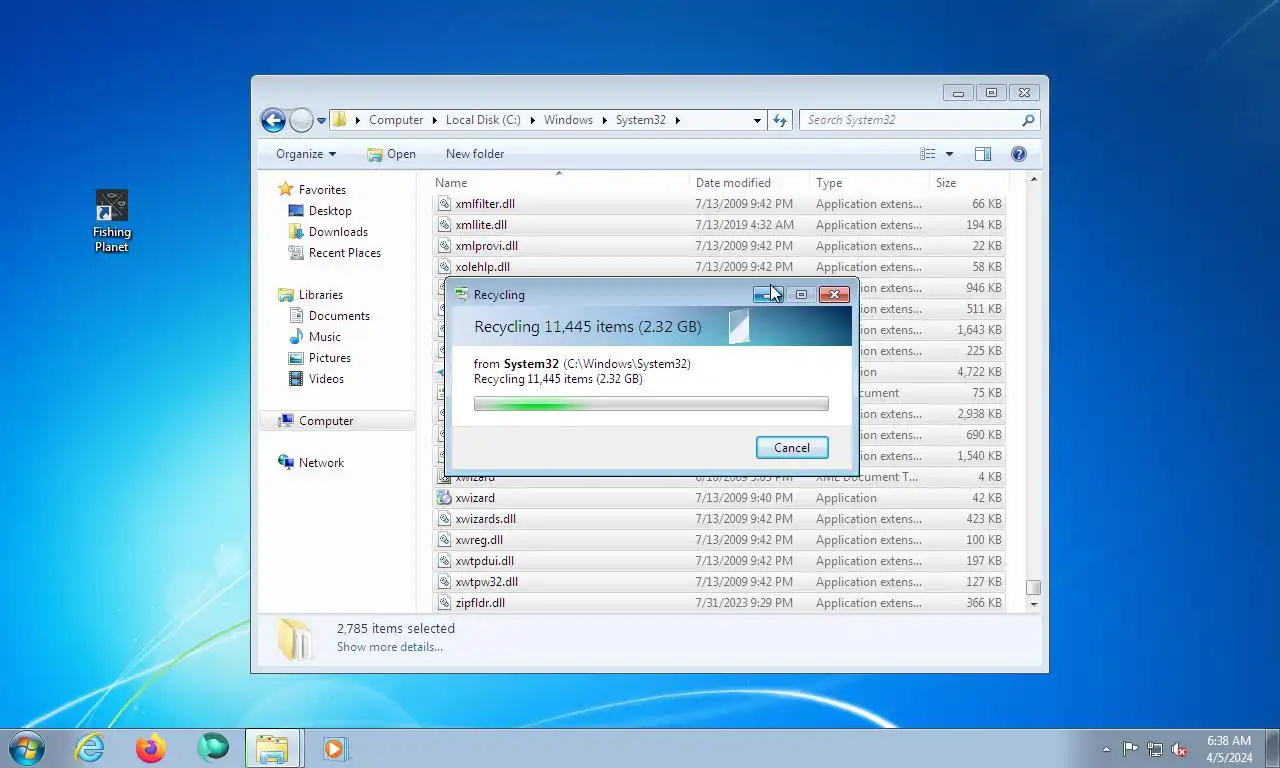Launch Internet Explorer from the taskbar

(90, 748)
